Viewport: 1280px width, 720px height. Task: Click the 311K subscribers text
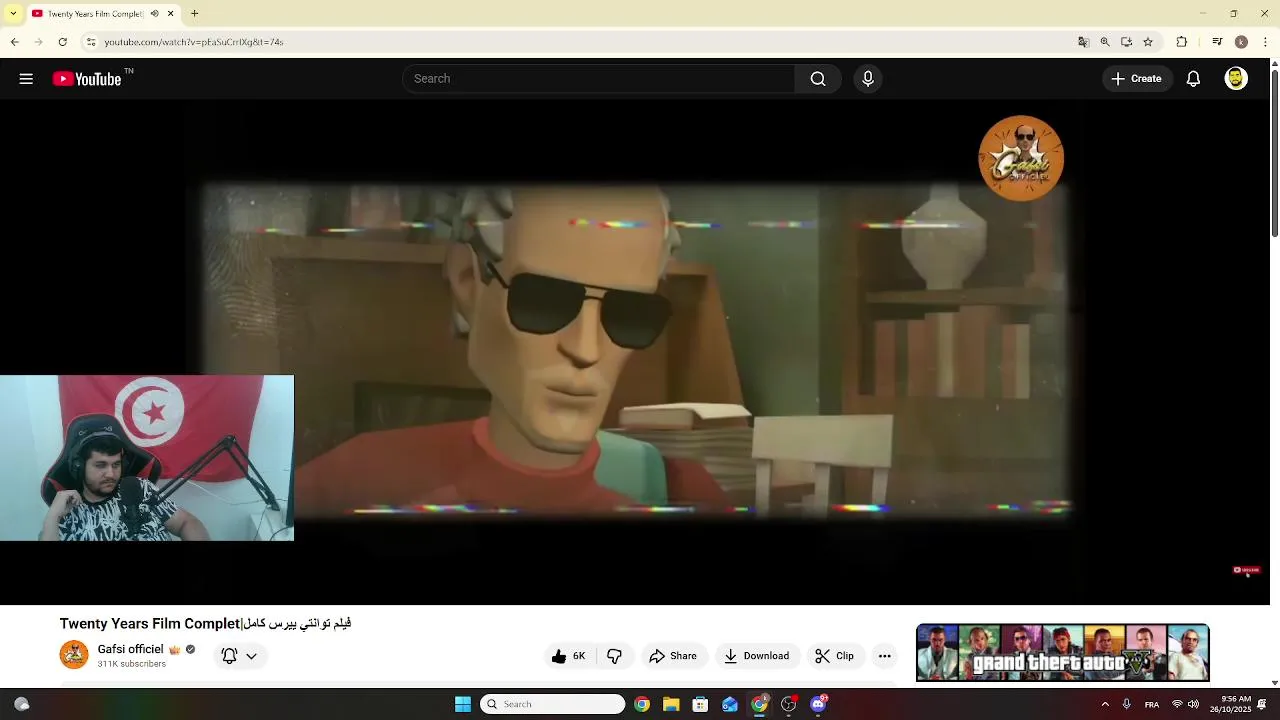tap(131, 664)
